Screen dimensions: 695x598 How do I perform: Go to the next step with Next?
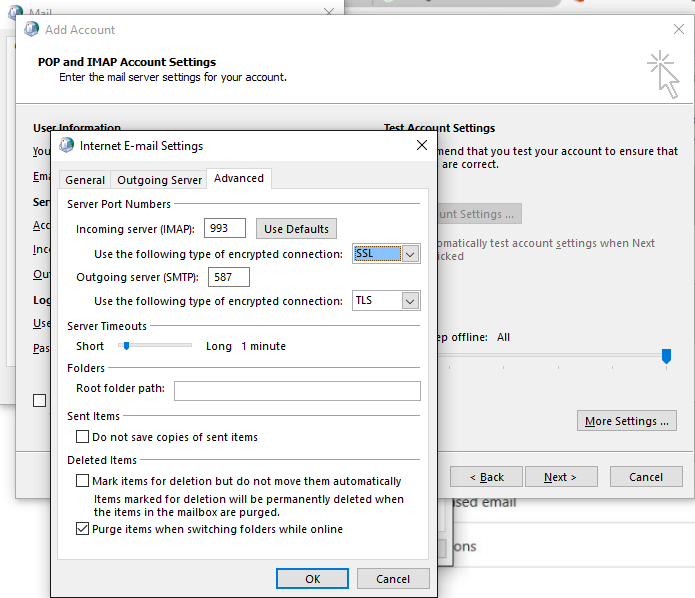tap(560, 477)
